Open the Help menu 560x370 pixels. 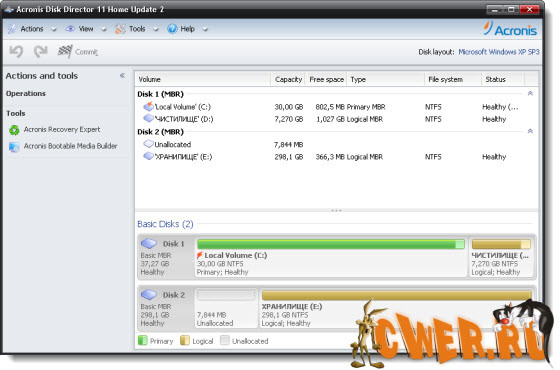pyautogui.click(x=188, y=29)
